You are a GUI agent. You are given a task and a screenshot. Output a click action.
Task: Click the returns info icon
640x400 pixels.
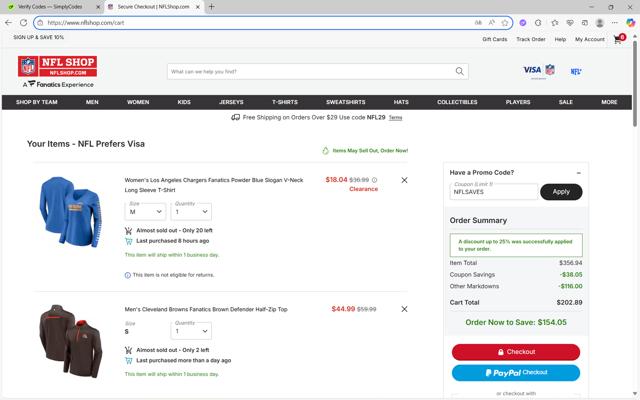[x=128, y=275]
